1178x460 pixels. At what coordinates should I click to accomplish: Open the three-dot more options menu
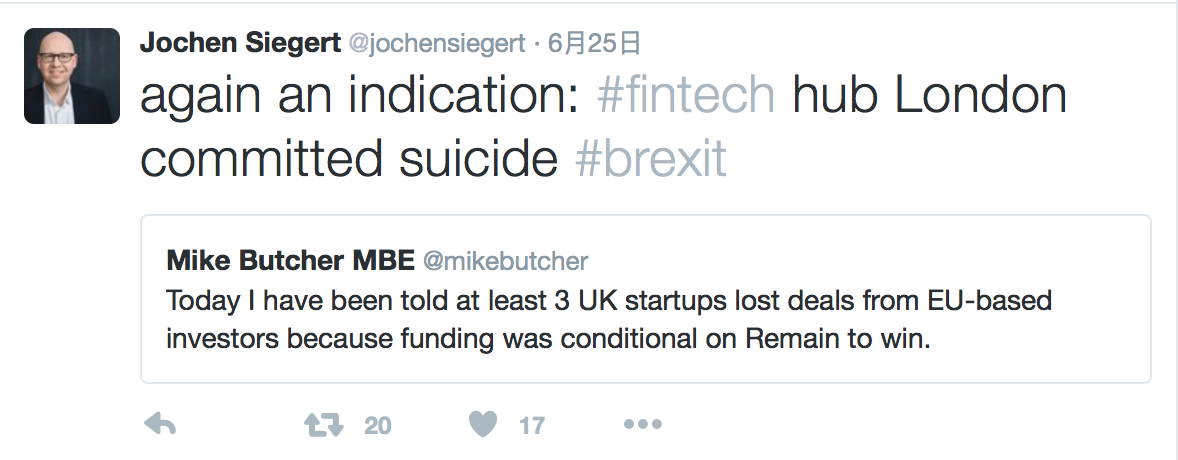click(x=642, y=425)
